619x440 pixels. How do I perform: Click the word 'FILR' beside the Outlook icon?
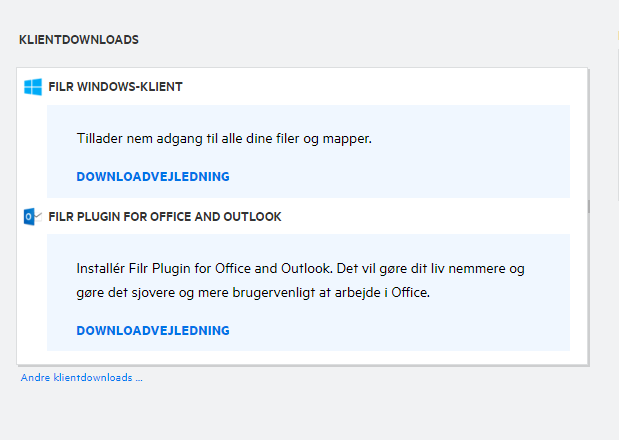pyautogui.click(x=60, y=216)
